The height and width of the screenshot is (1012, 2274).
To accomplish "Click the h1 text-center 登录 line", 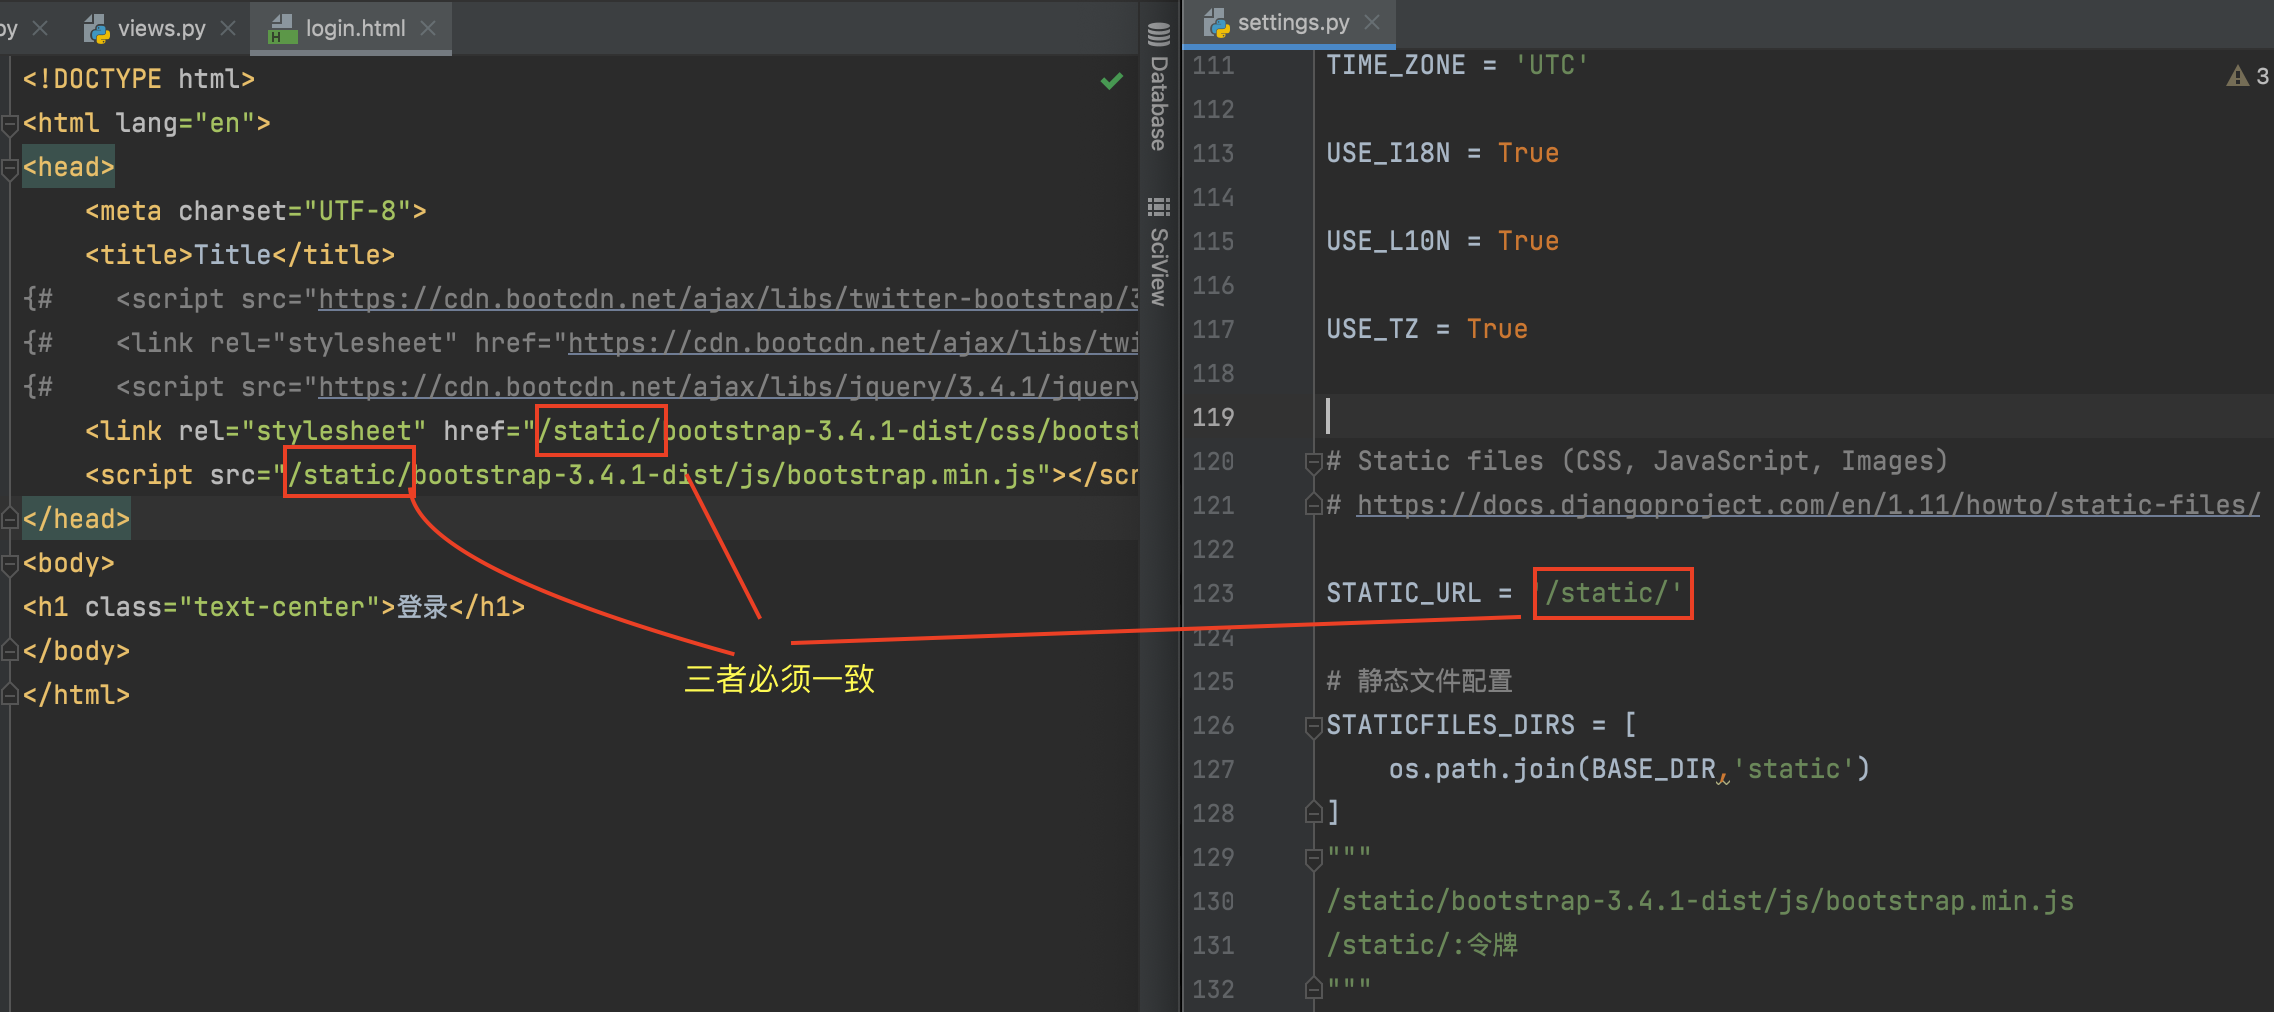I will [x=274, y=607].
